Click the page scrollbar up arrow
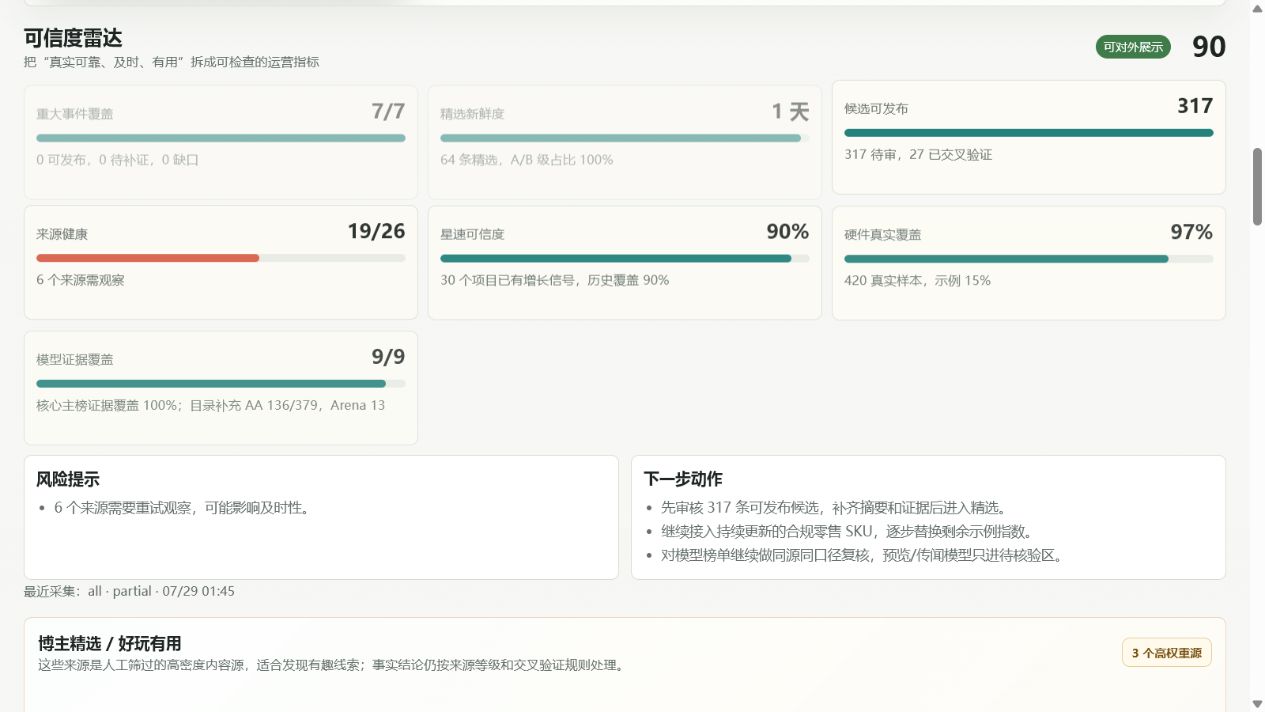This screenshot has height=712, width=1265. coord(1257,8)
